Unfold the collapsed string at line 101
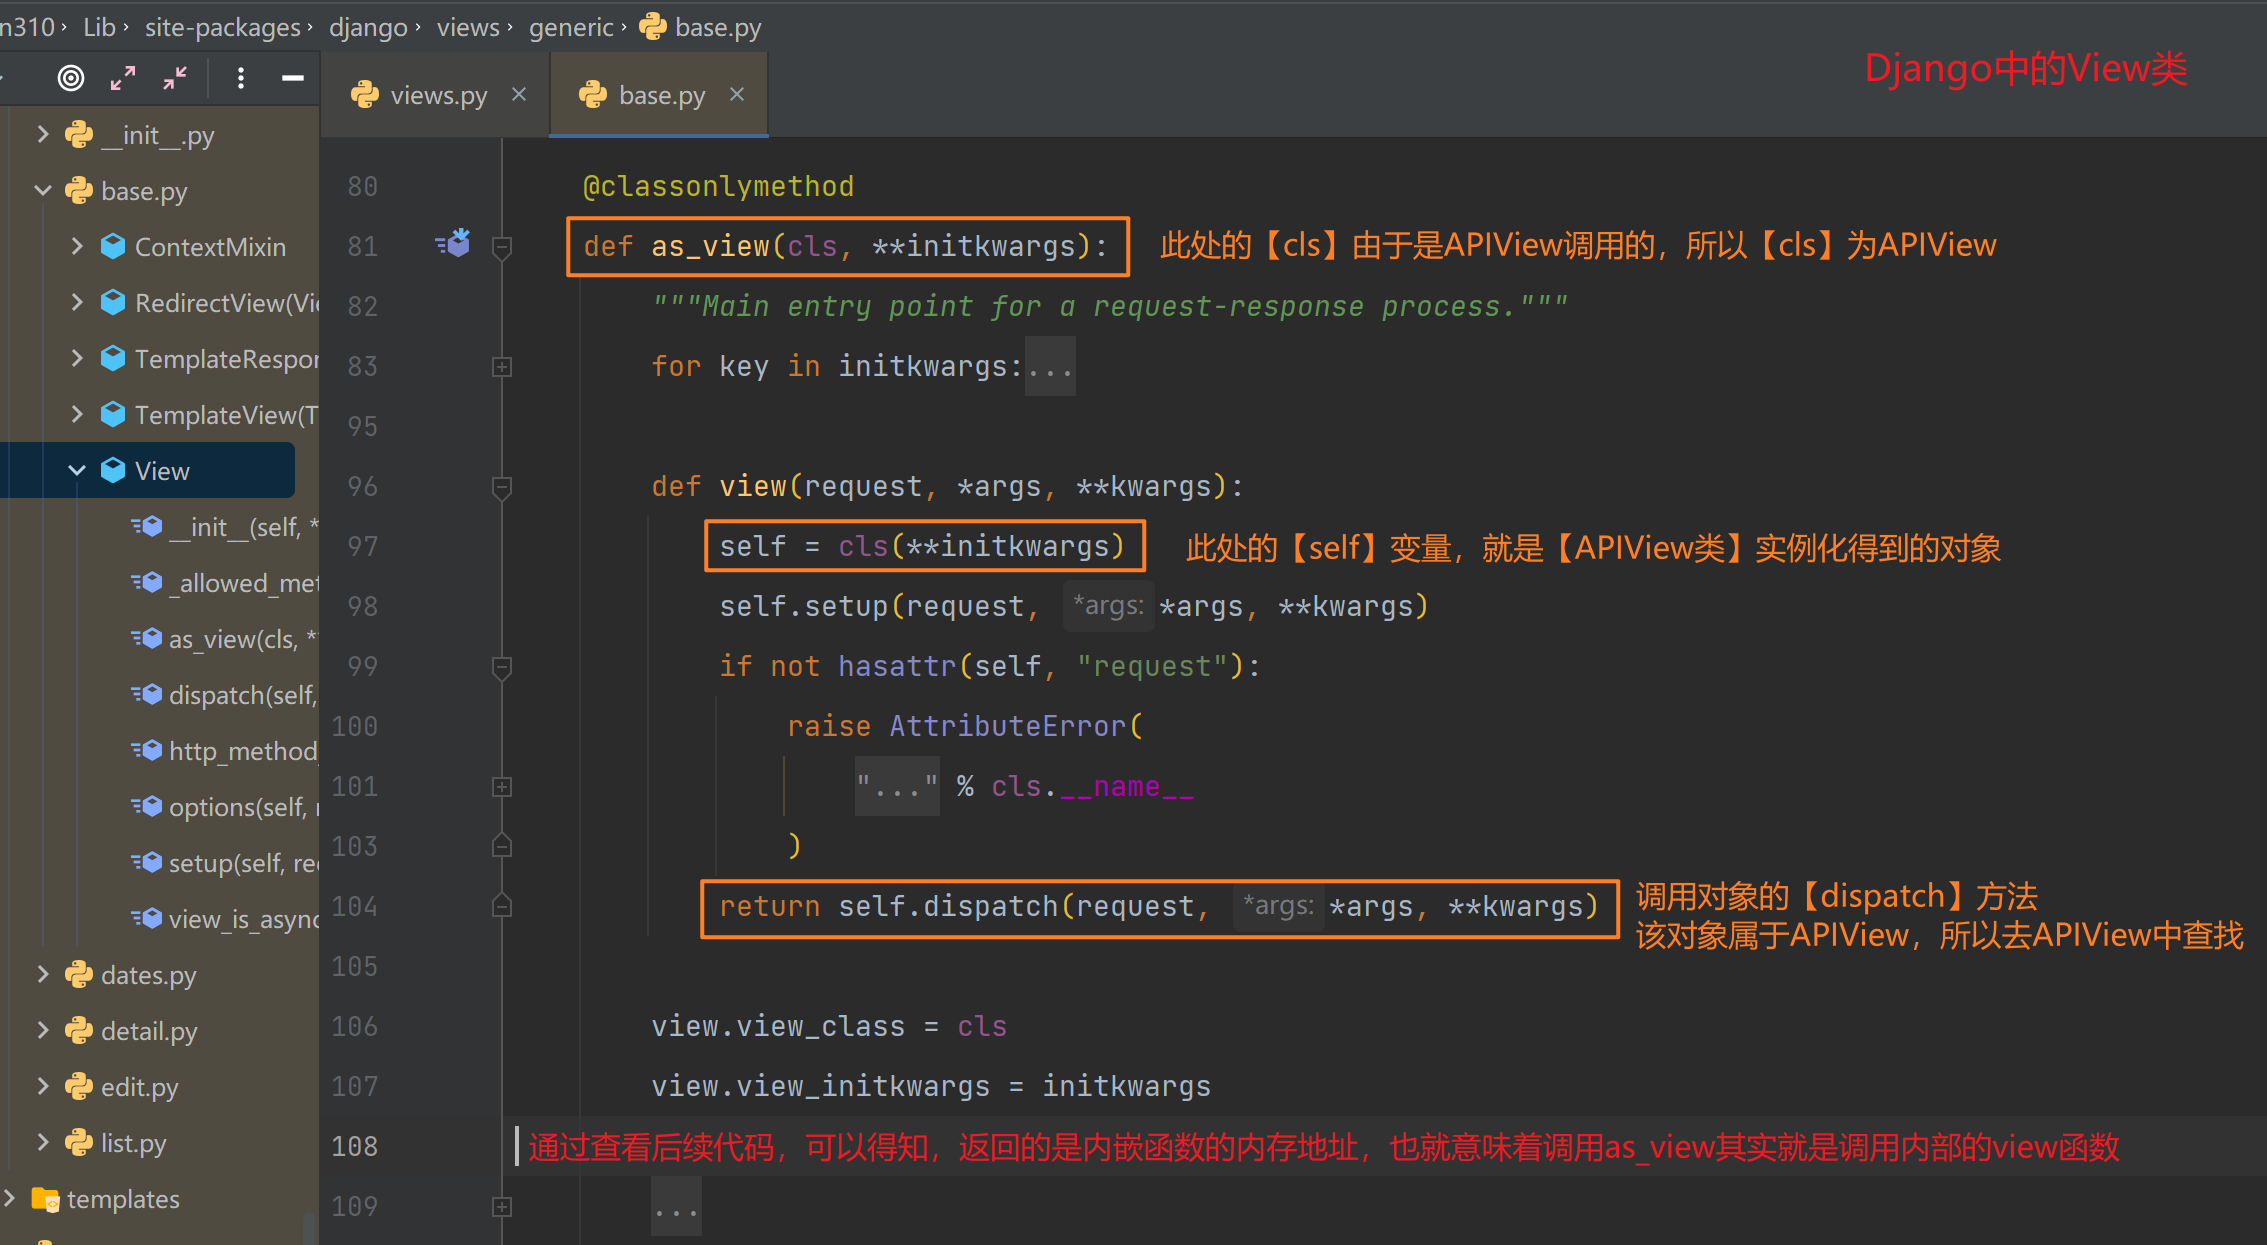 pos(502,787)
